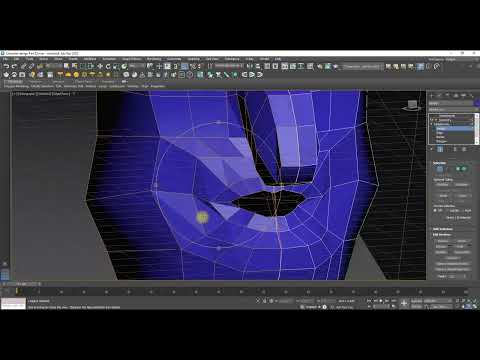Collapse the Editable Poly stack entry
This screenshot has width=480, height=360.
432,124
